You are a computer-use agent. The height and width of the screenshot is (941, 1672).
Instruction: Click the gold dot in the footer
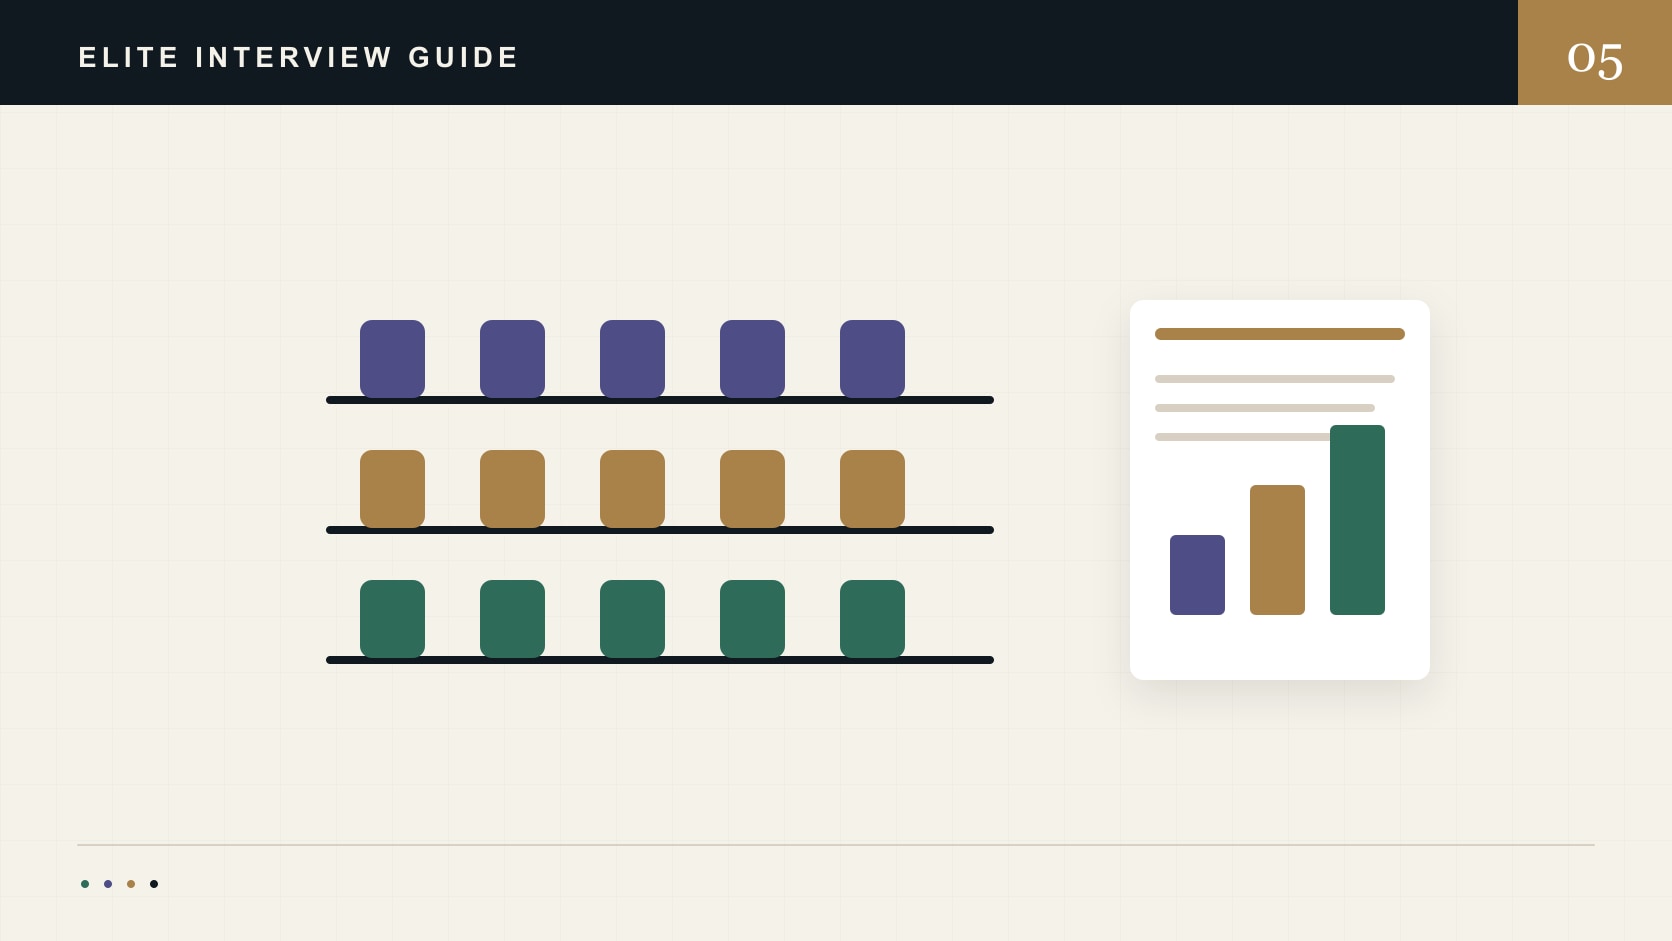click(x=131, y=884)
